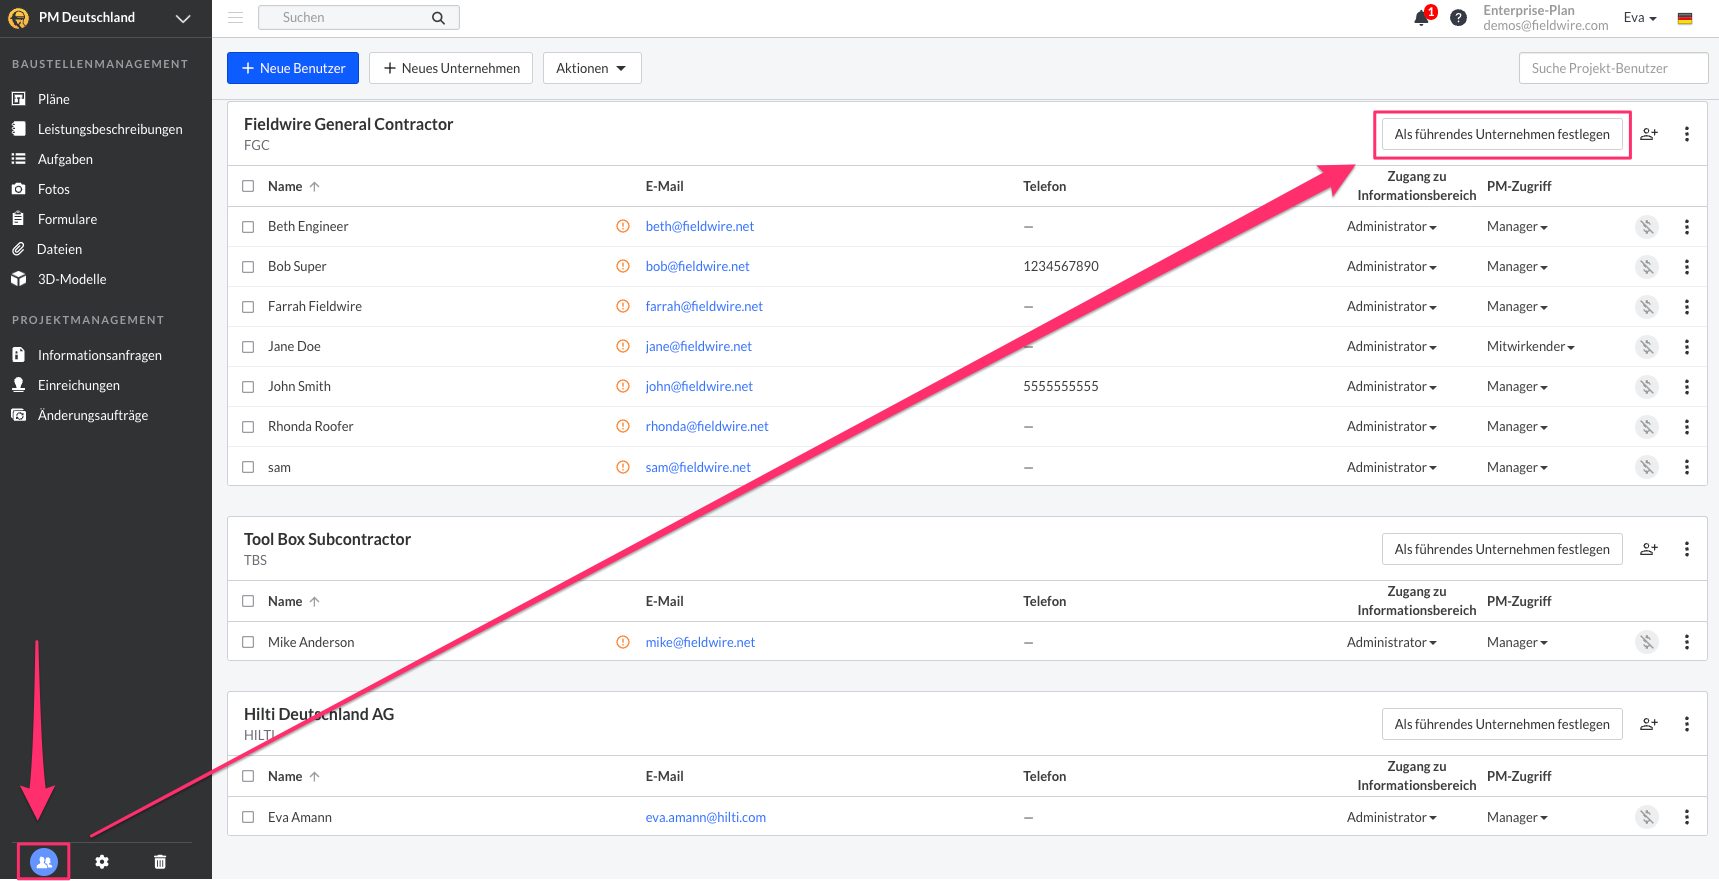Open row menu for Beth Engineer
The image size is (1719, 881).
click(1687, 227)
